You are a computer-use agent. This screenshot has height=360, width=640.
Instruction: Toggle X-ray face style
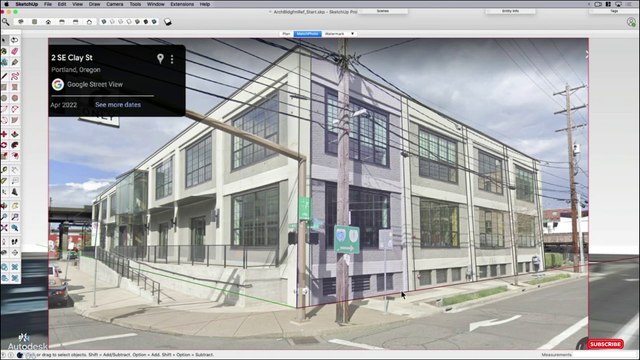tap(104, 22)
